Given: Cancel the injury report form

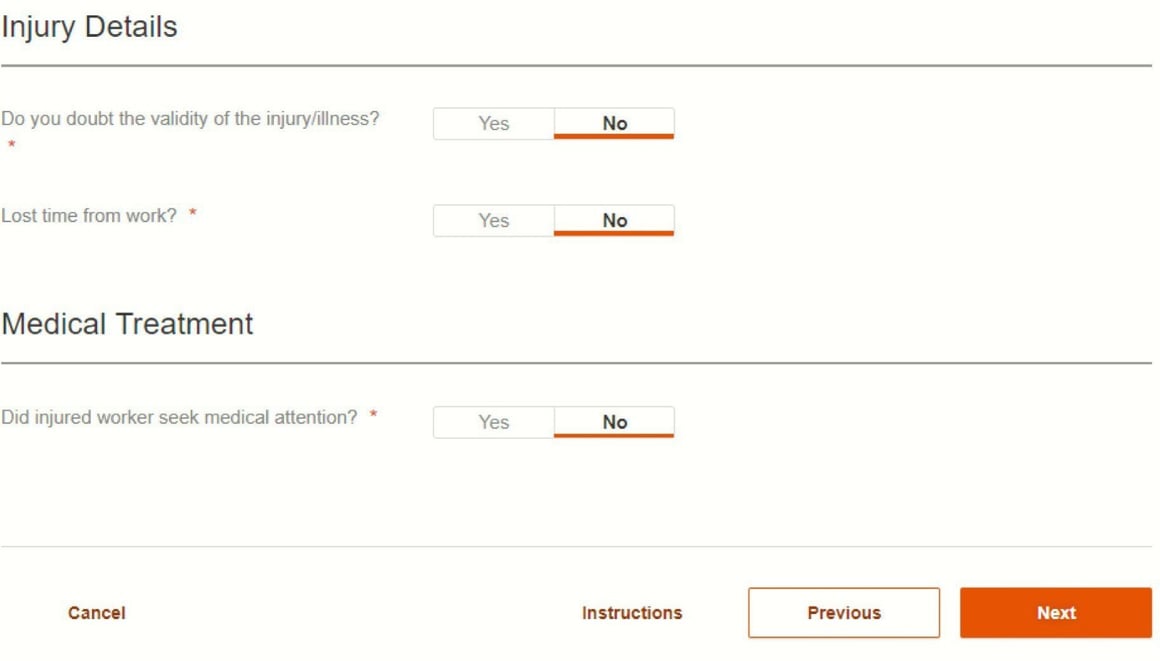Looking at the screenshot, I should coord(97,613).
